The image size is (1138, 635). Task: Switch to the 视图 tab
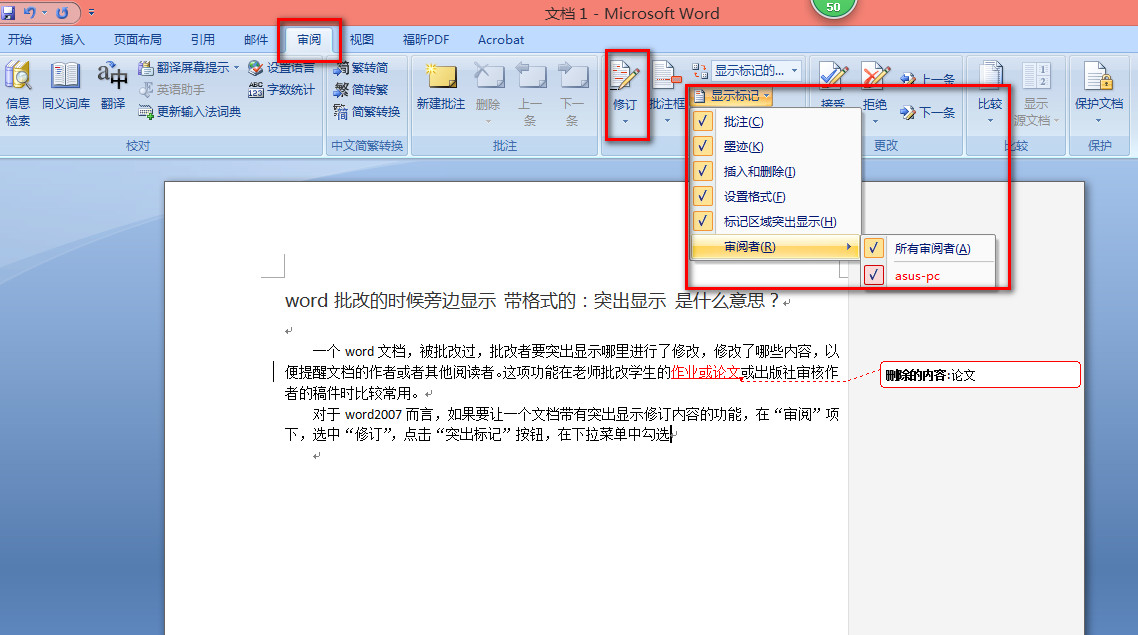[x=361, y=40]
